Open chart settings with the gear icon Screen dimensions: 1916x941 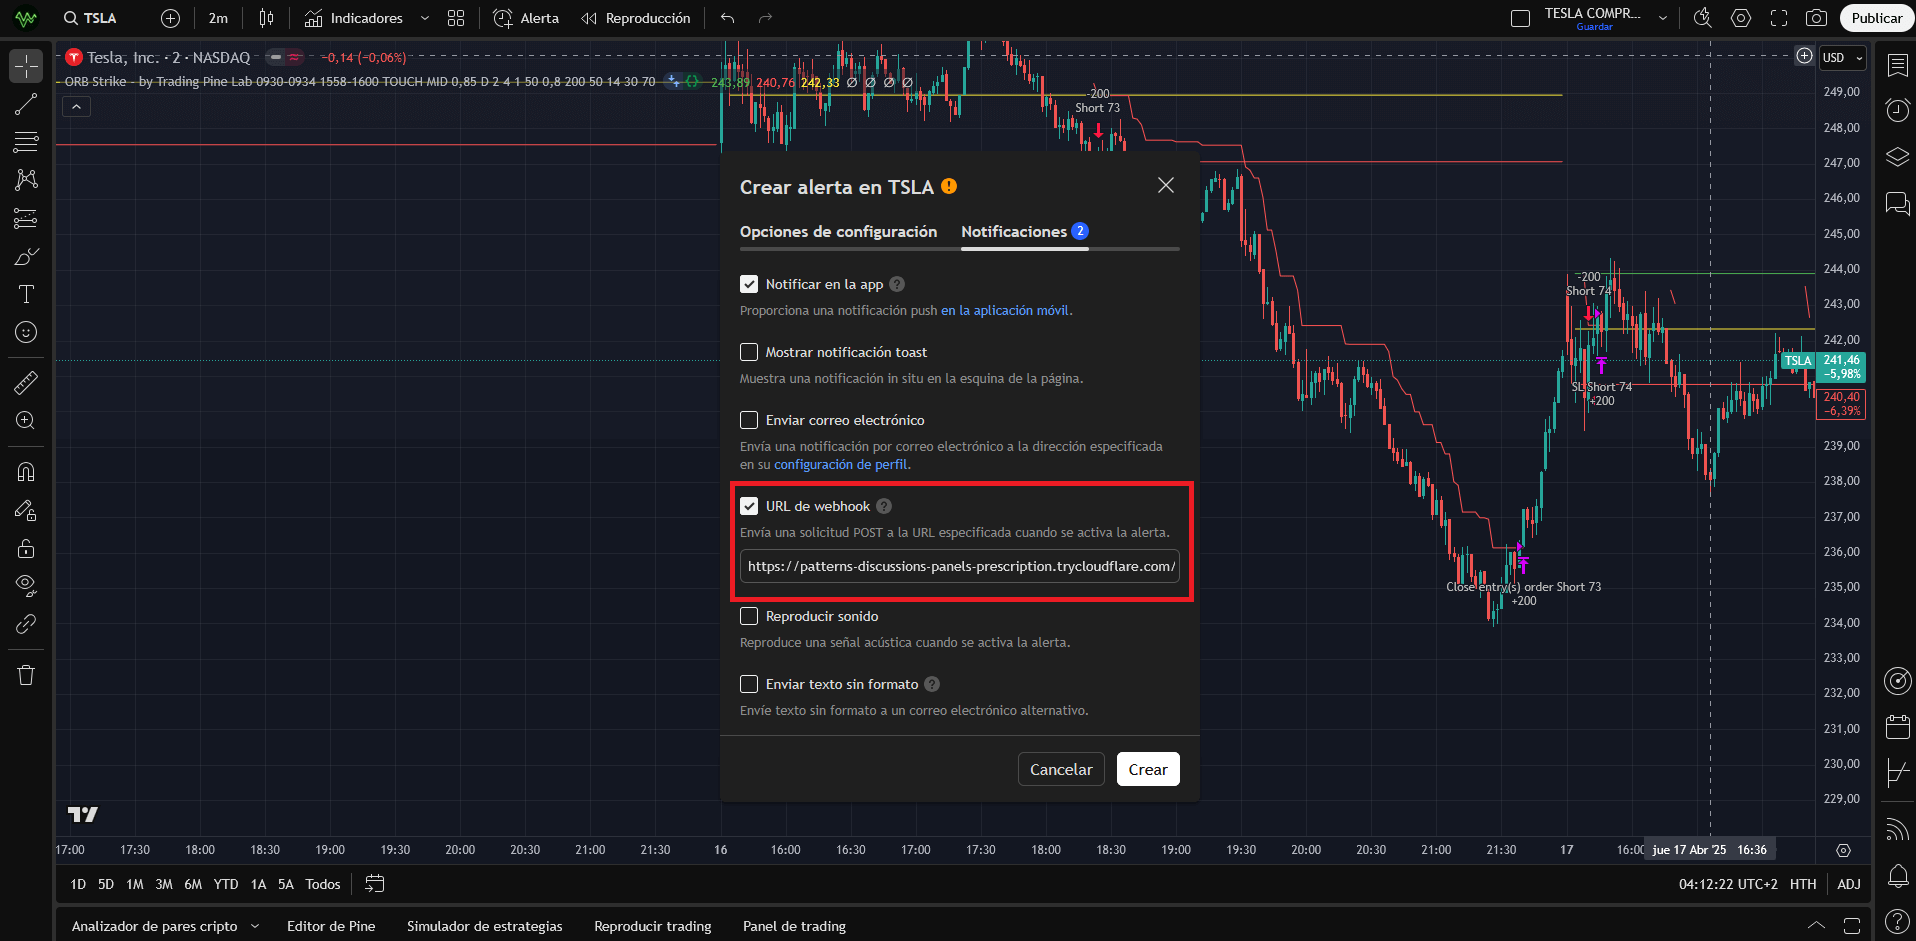point(1741,17)
